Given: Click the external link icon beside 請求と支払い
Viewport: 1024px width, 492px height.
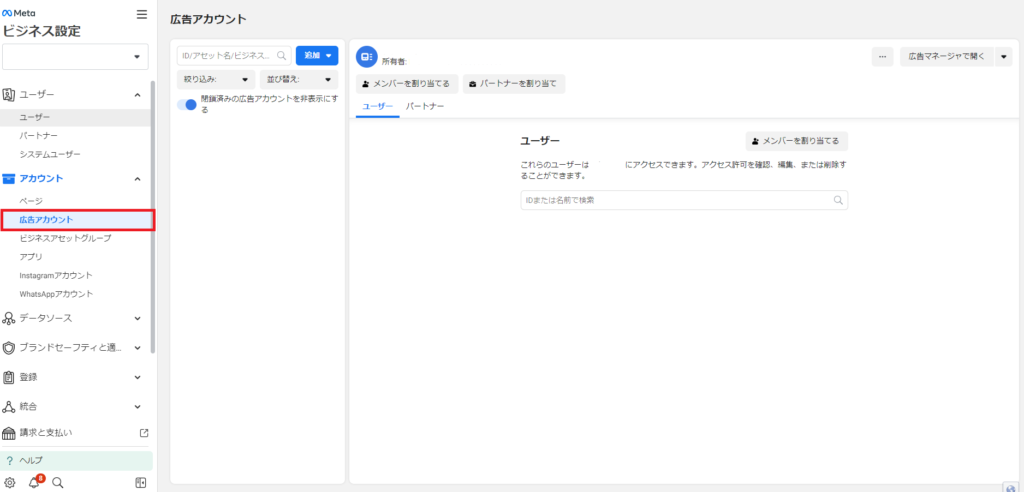Looking at the screenshot, I should (143, 433).
